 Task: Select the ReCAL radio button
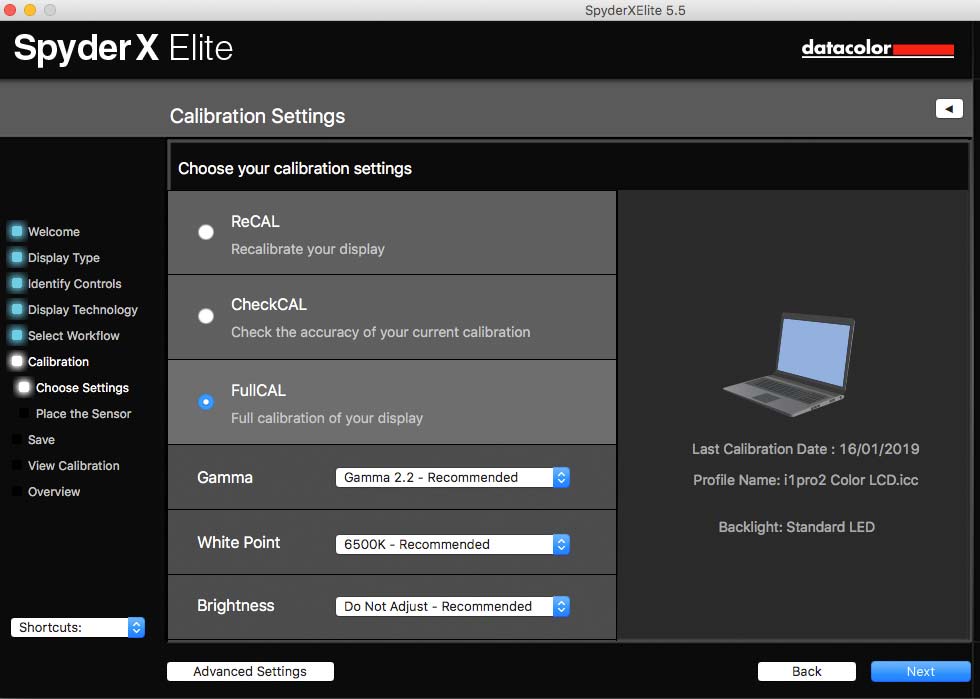pos(206,232)
